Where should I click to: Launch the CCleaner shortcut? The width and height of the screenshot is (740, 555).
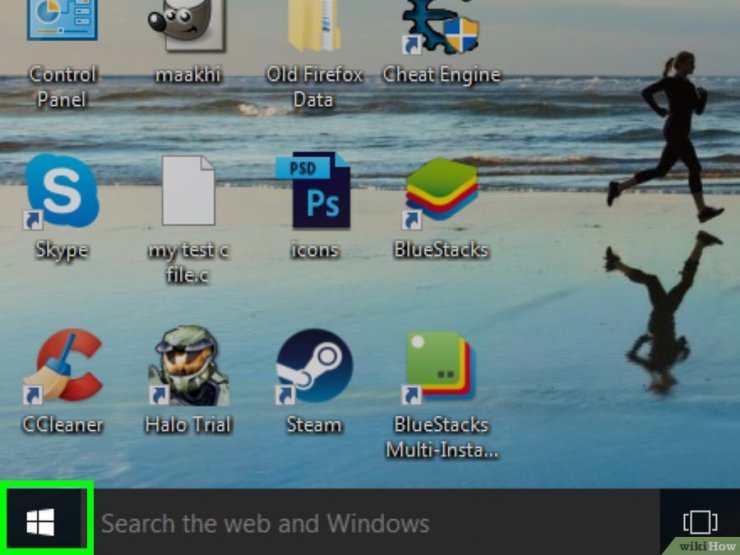click(x=62, y=367)
